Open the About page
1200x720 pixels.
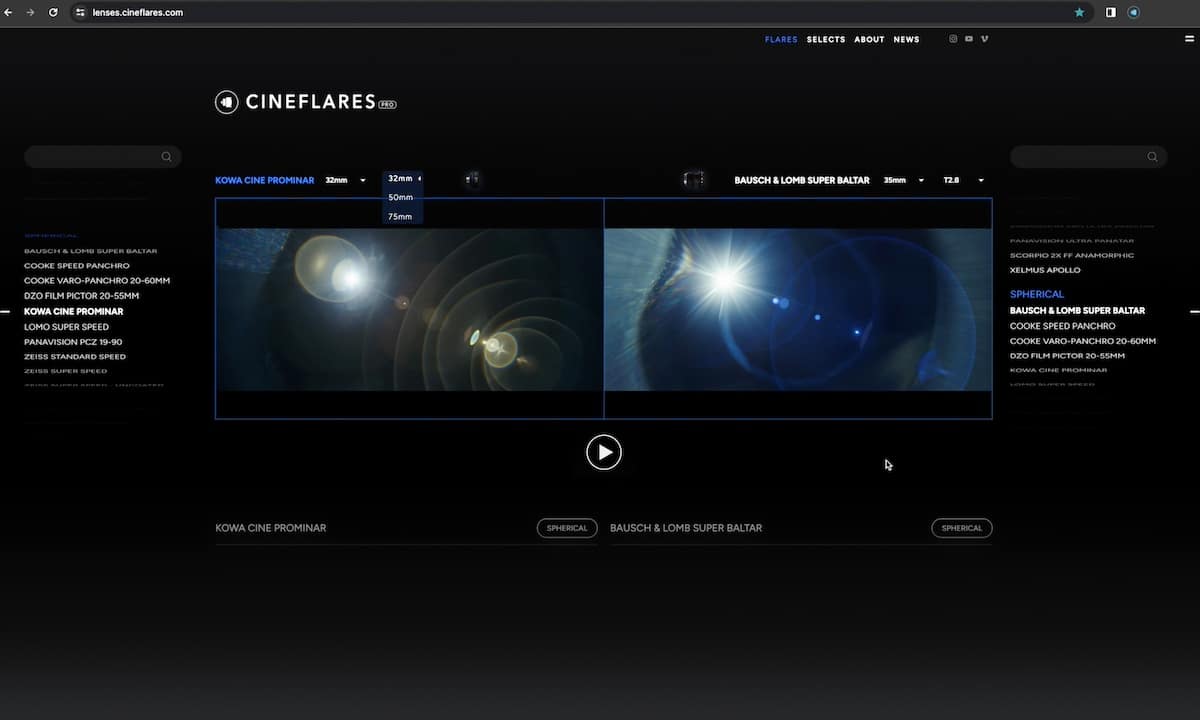[x=869, y=40]
